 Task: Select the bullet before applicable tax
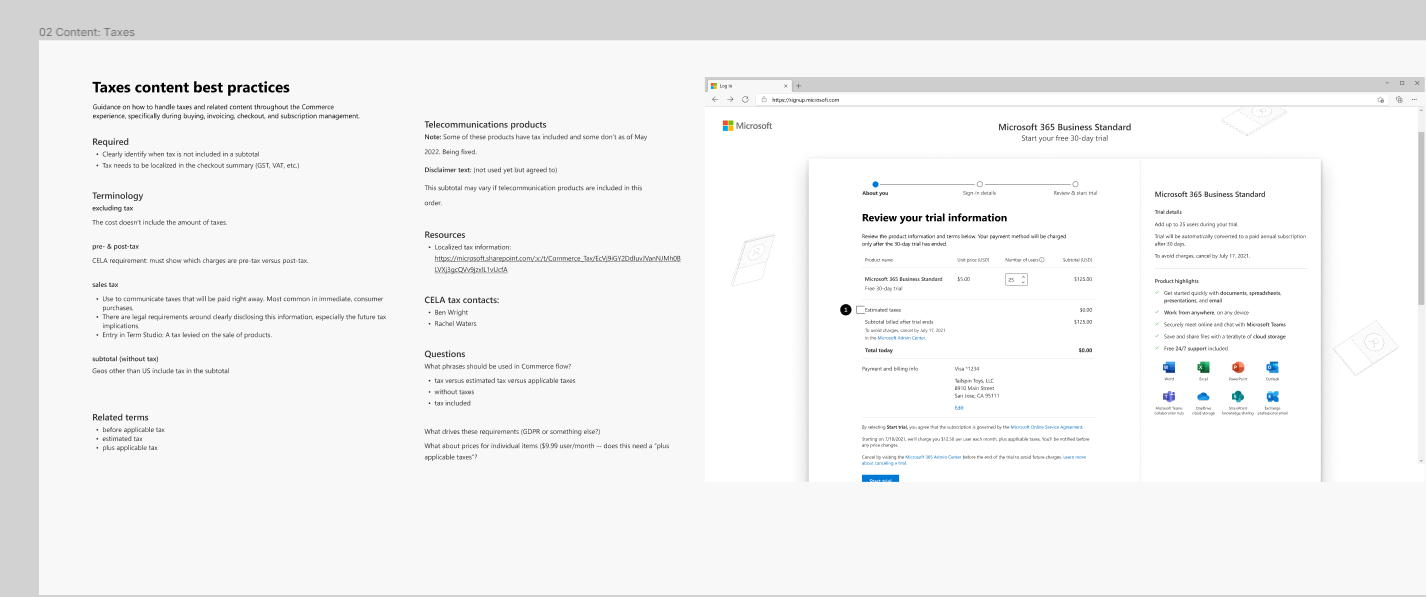tap(134, 429)
